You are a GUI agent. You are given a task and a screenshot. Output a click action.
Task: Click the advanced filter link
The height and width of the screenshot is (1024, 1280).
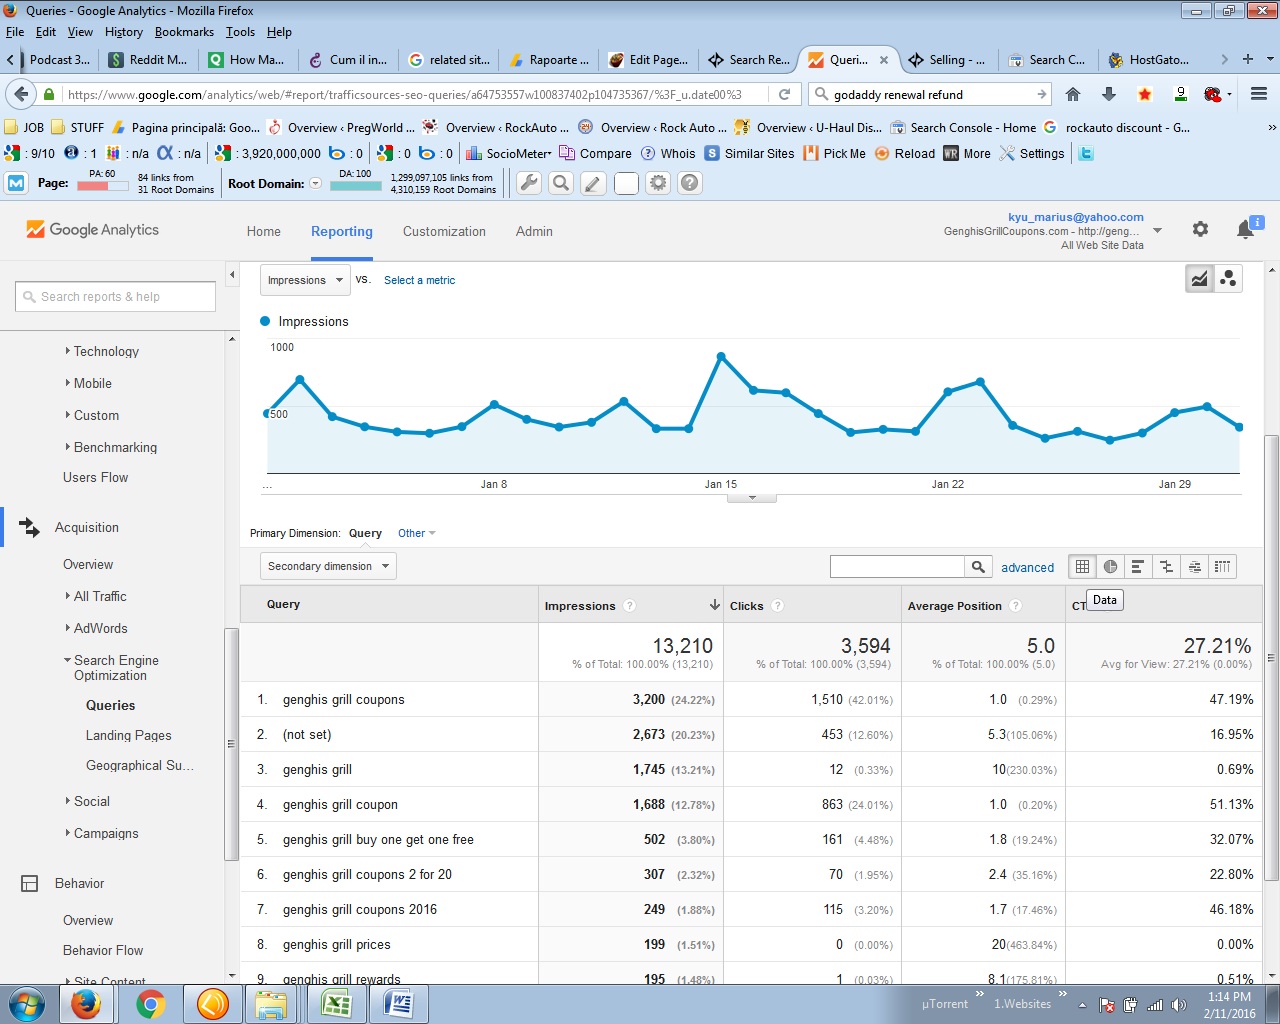click(1027, 567)
